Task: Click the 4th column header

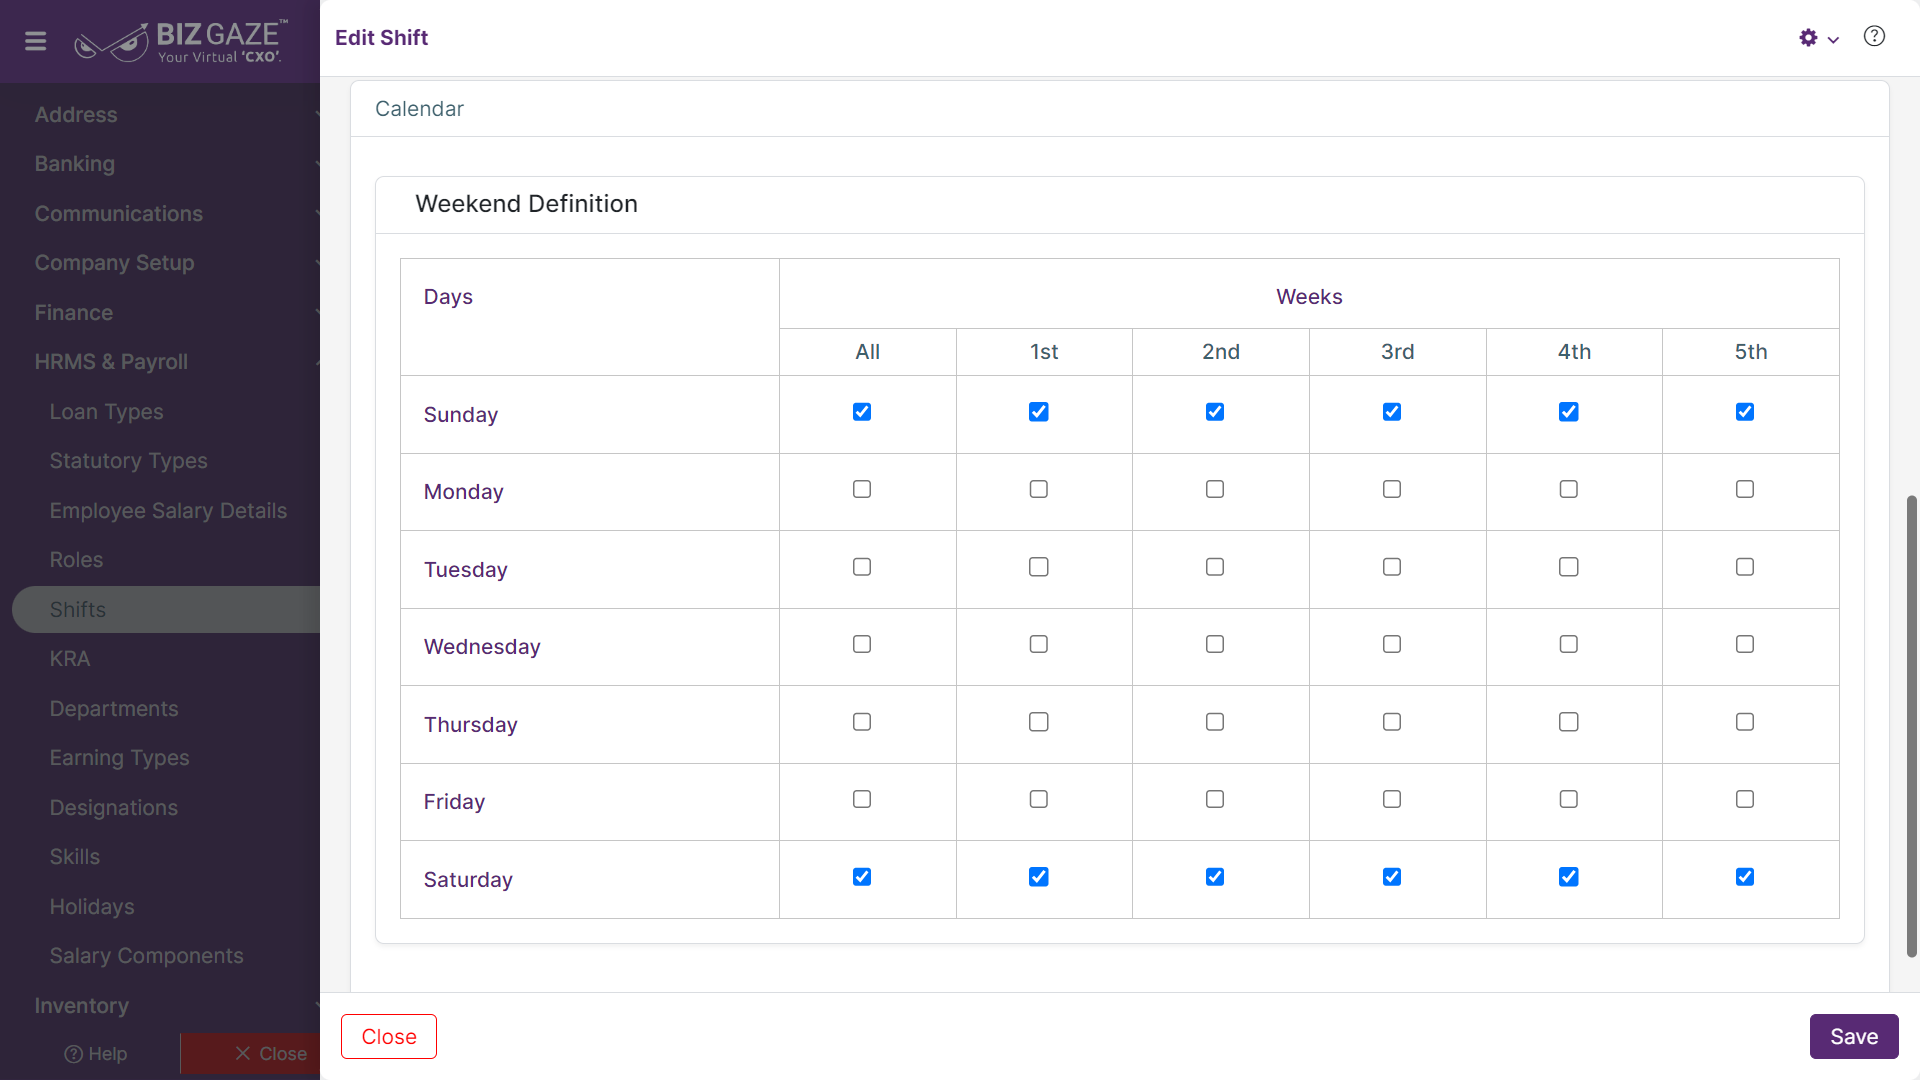Action: pyautogui.click(x=1574, y=352)
